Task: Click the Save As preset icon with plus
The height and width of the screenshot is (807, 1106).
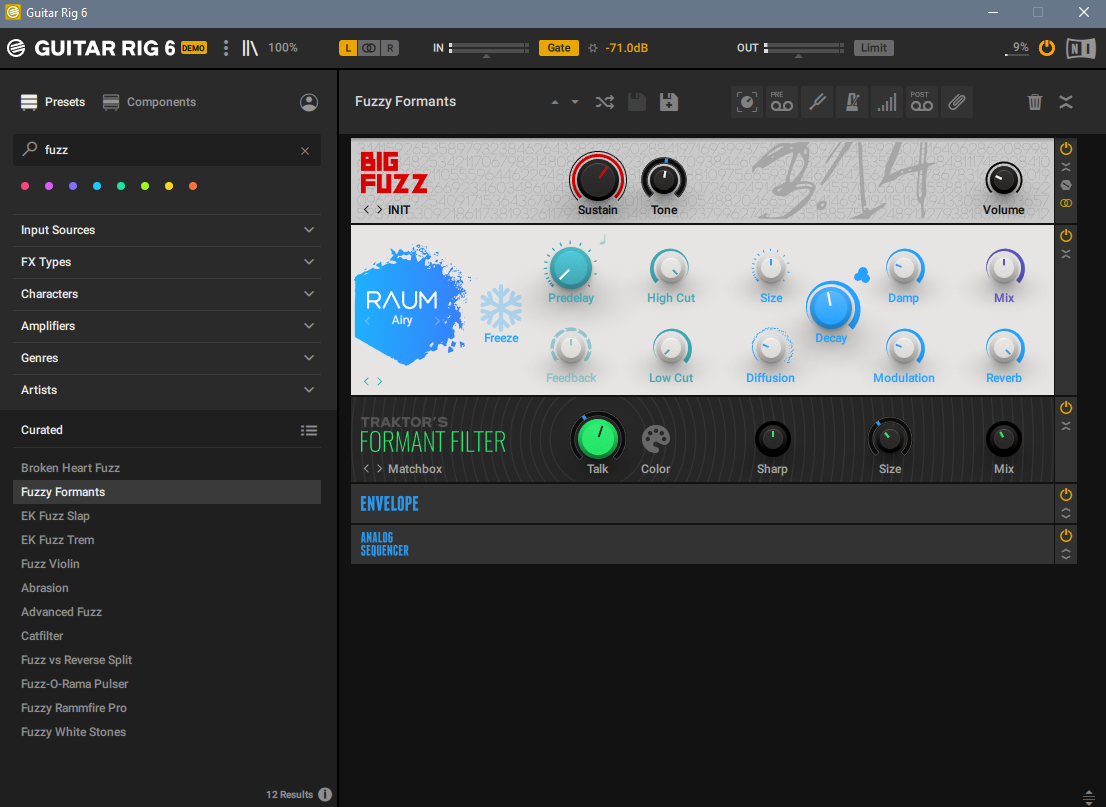Action: pyautogui.click(x=669, y=102)
